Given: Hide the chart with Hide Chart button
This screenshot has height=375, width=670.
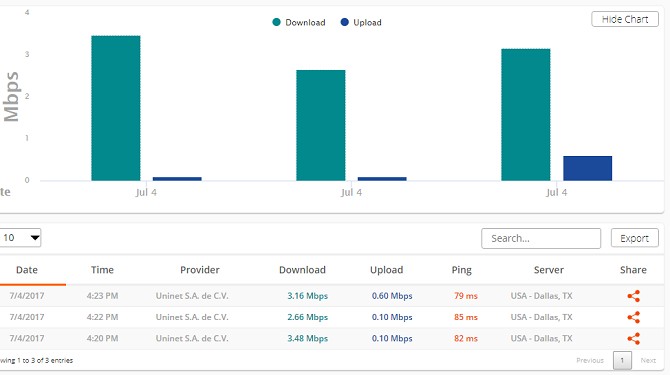Looking at the screenshot, I should click(625, 19).
